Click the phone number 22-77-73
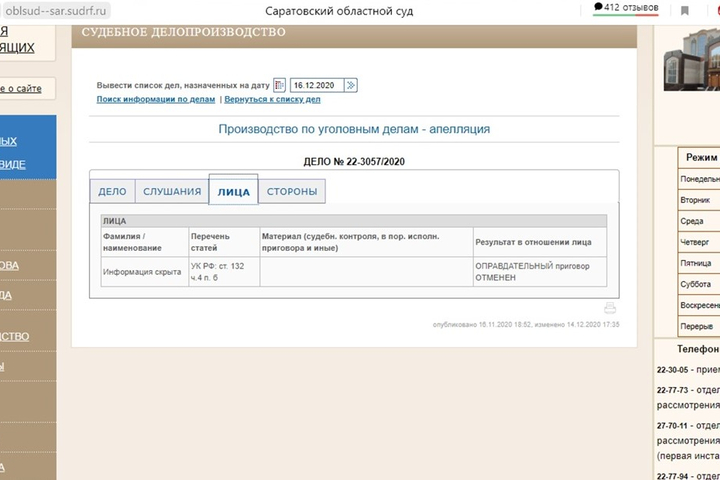 click(x=672, y=390)
